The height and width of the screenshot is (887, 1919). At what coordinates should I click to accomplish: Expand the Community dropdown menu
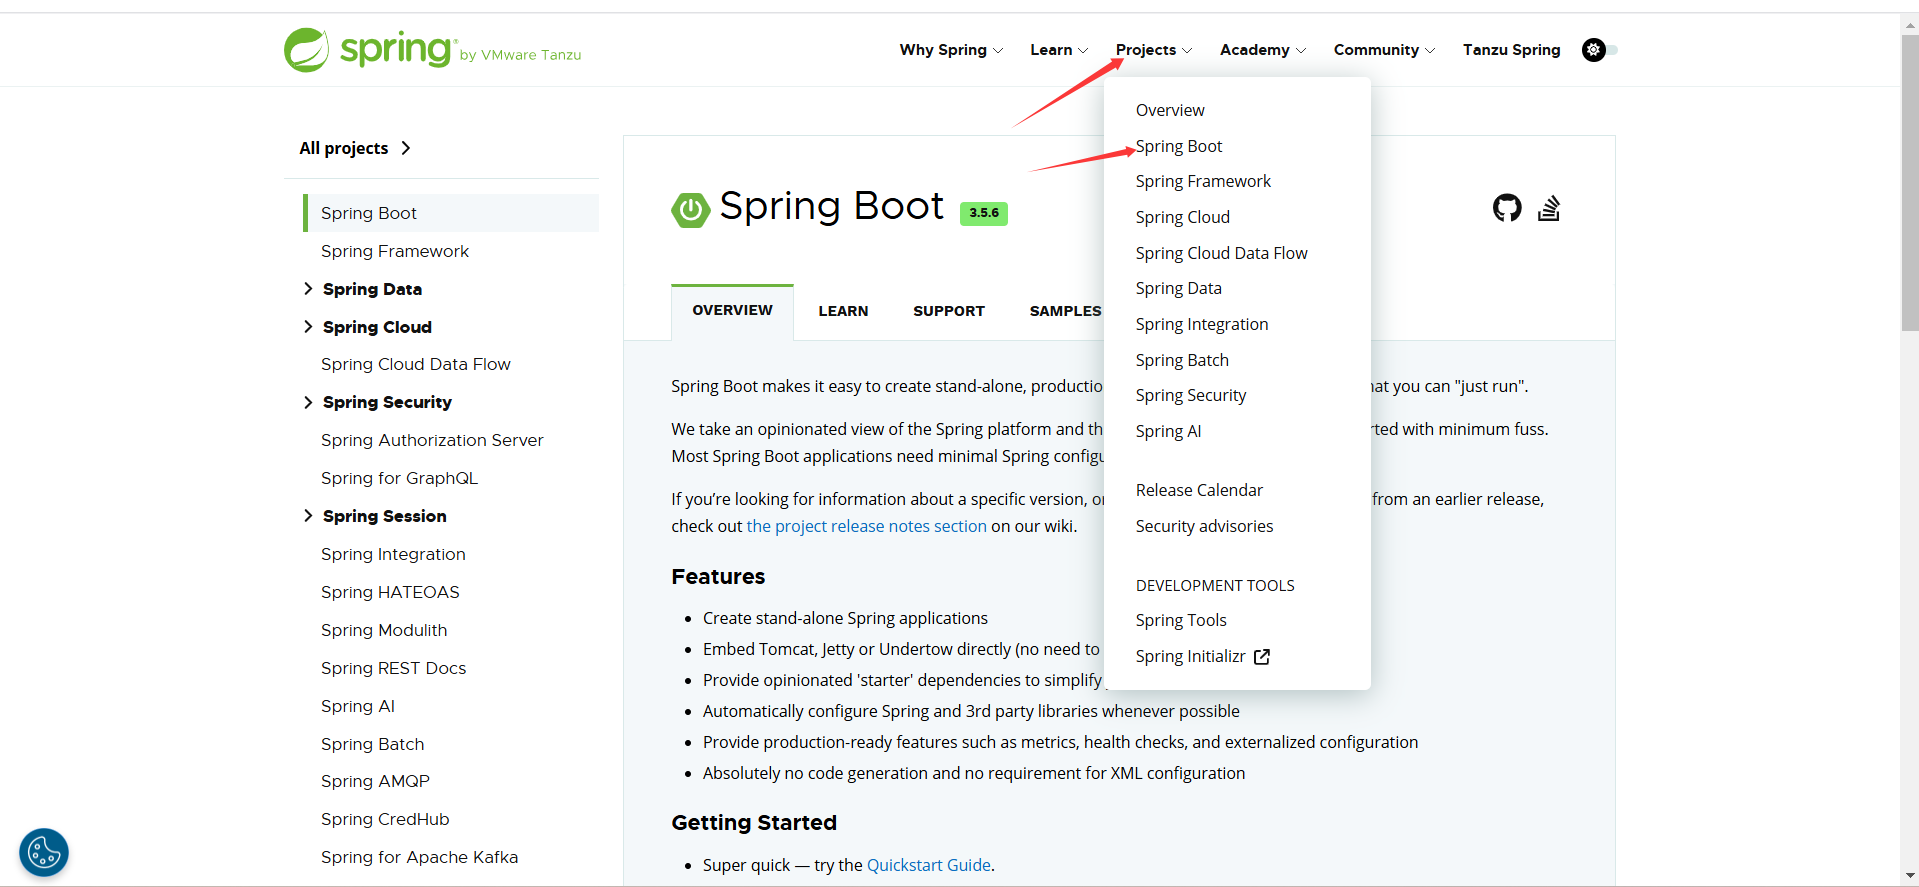click(x=1384, y=50)
